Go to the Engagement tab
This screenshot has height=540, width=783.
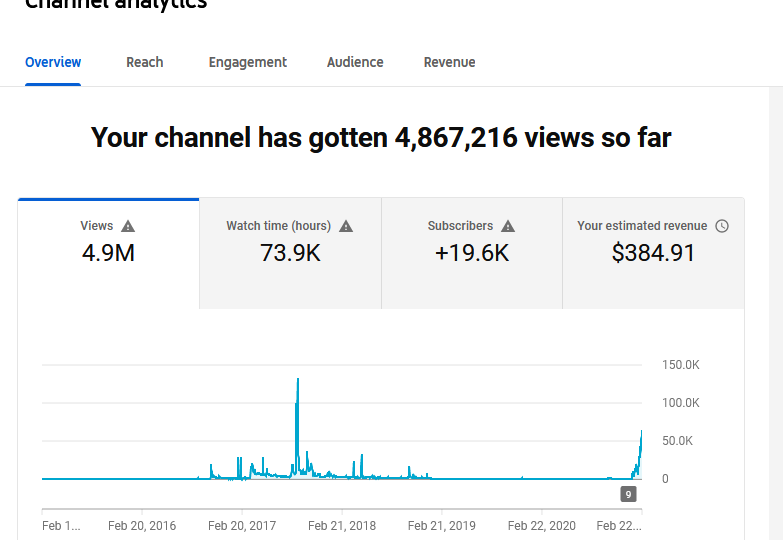[x=247, y=62]
